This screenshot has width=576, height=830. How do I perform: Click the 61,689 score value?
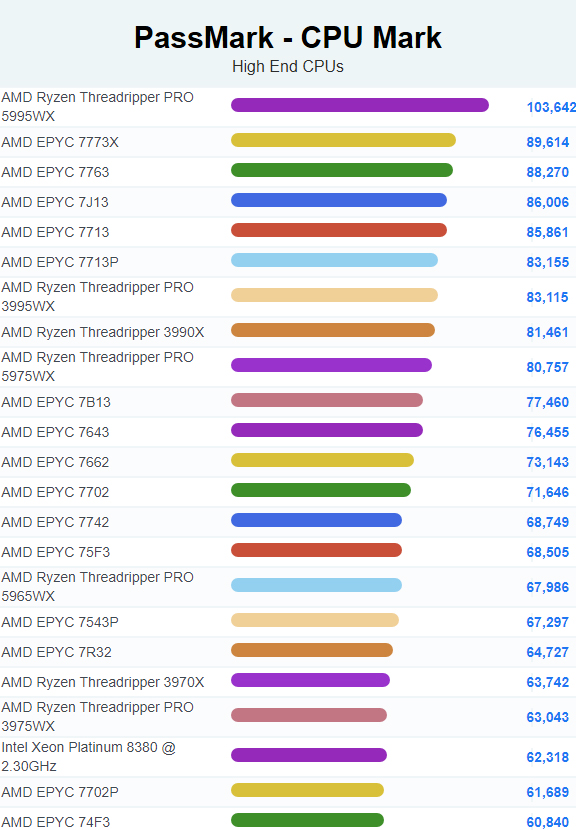pyautogui.click(x=547, y=792)
